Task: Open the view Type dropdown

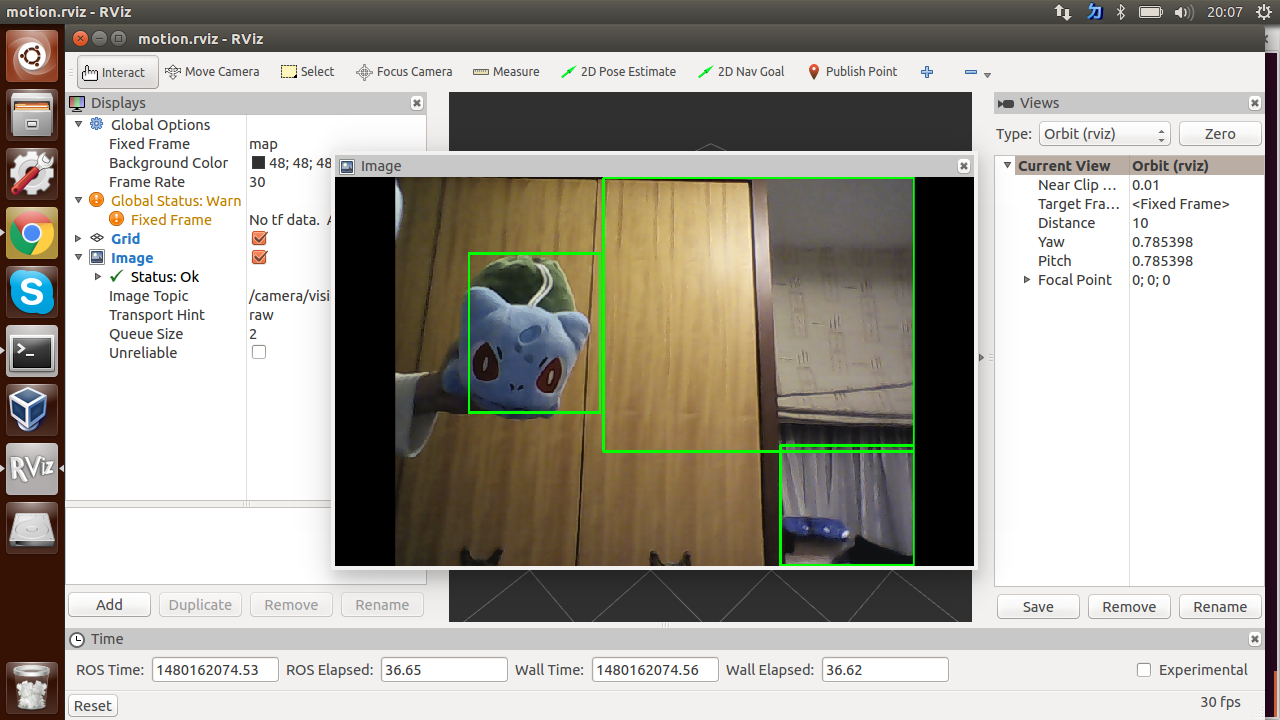Action: click(x=1103, y=134)
